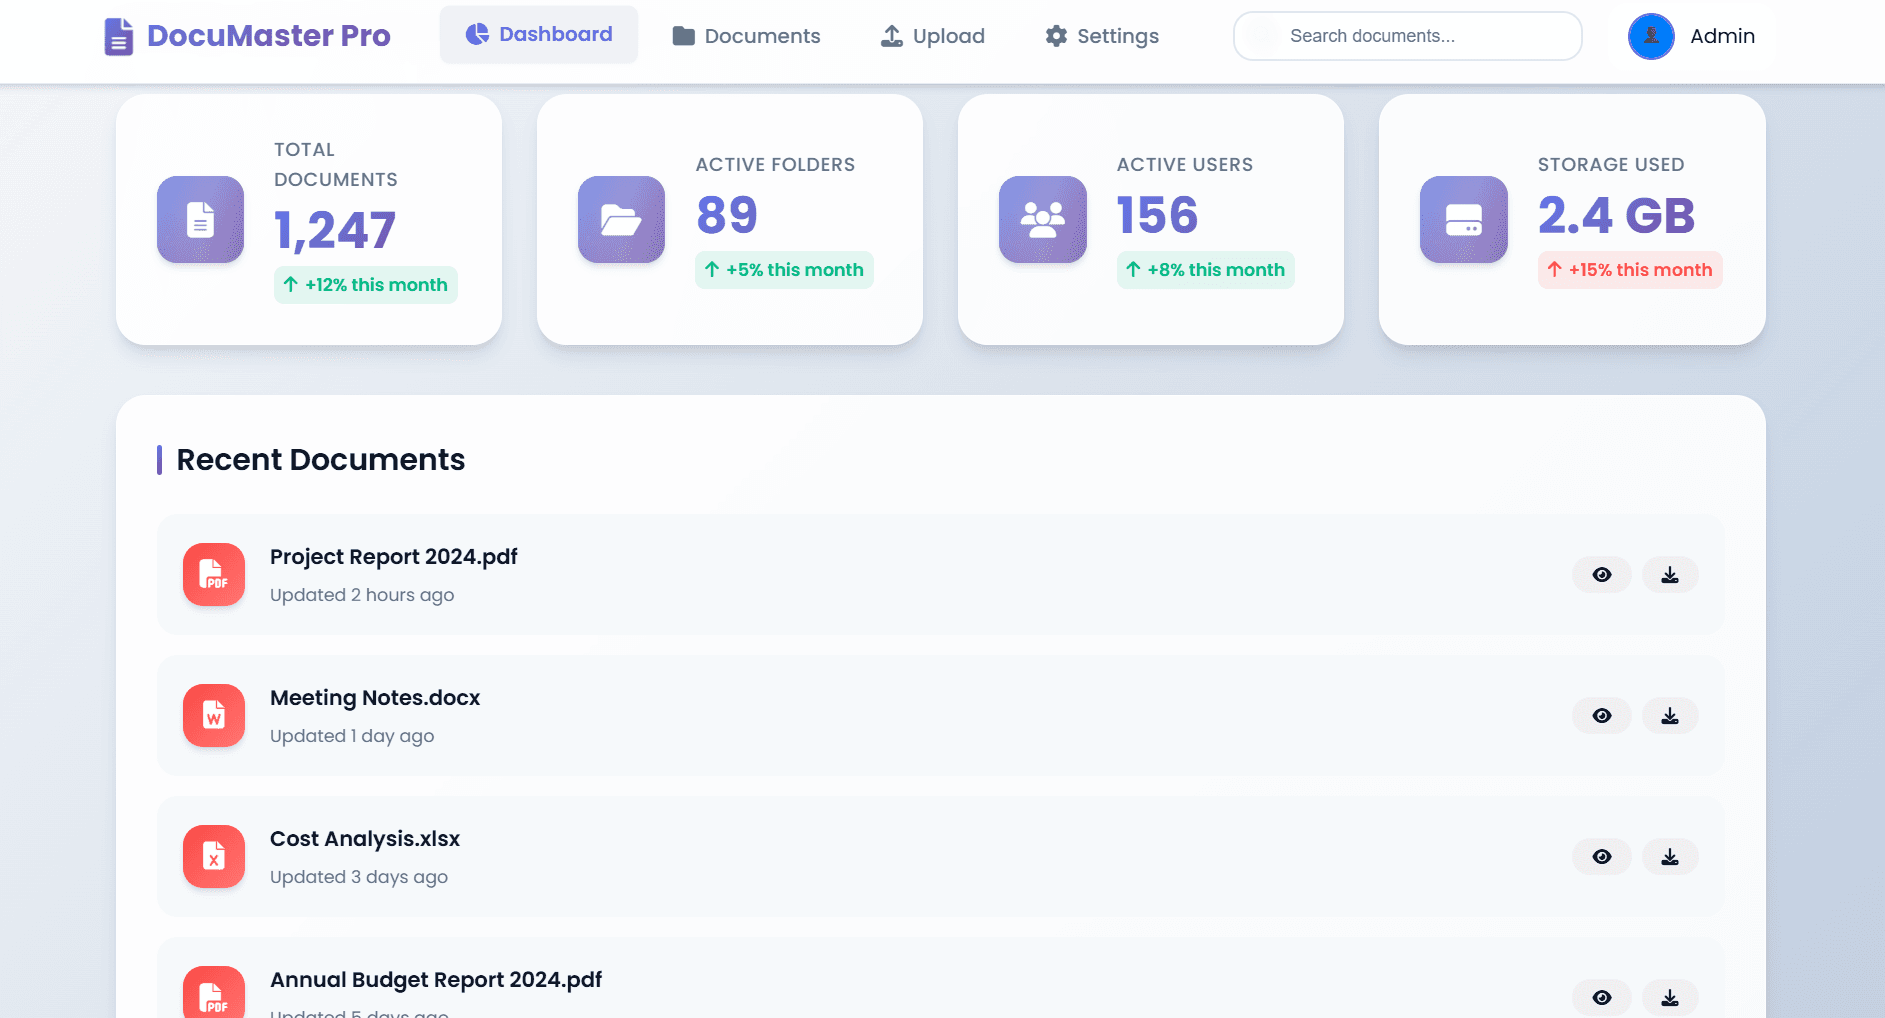Click the Active Users people icon
This screenshot has height=1018, width=1885.
[x=1042, y=220]
